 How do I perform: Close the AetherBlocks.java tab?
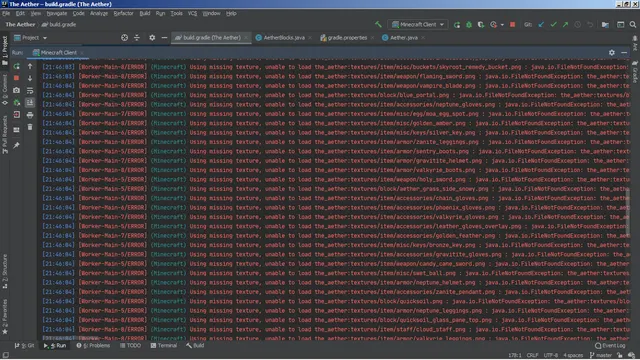(x=310, y=38)
